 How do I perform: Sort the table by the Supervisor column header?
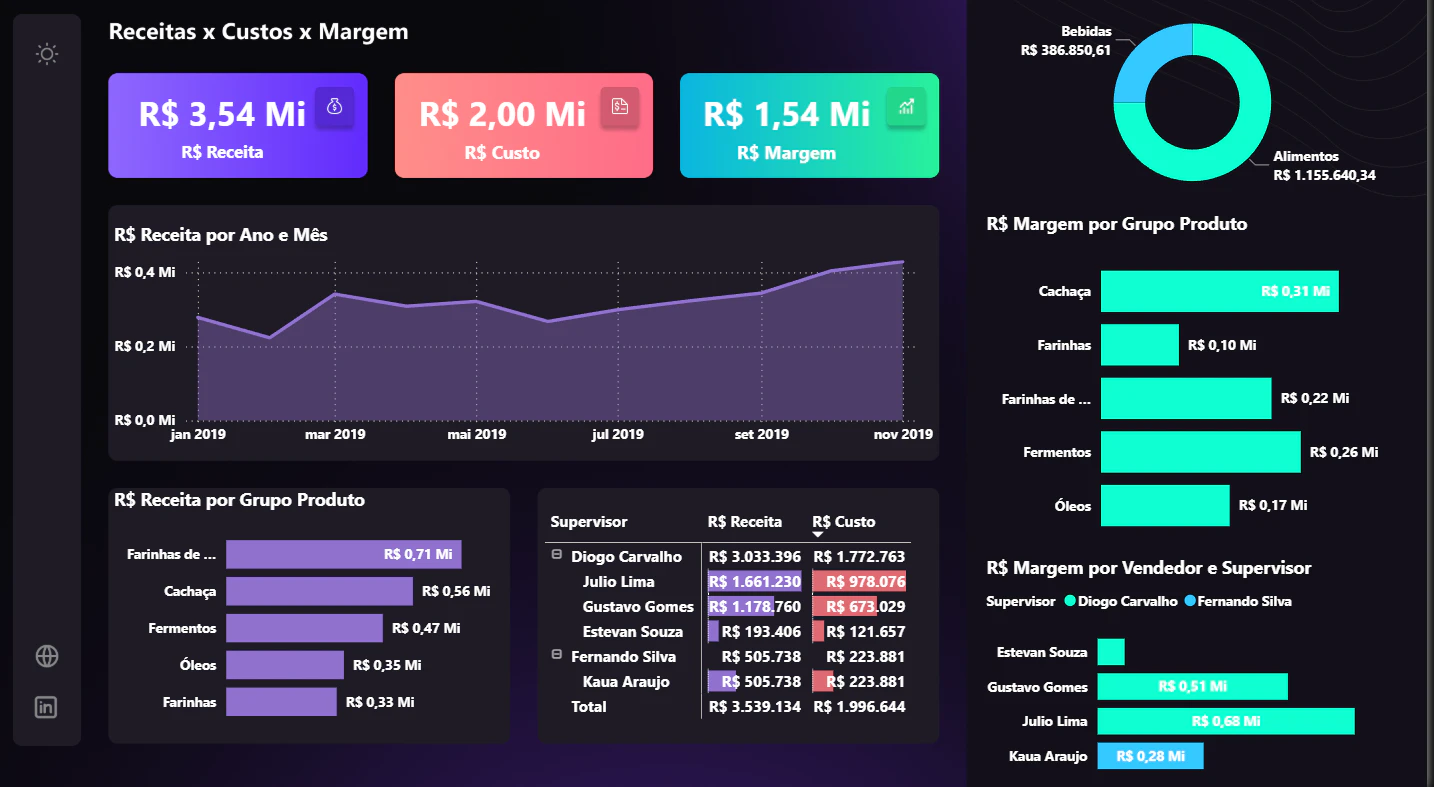click(x=589, y=522)
